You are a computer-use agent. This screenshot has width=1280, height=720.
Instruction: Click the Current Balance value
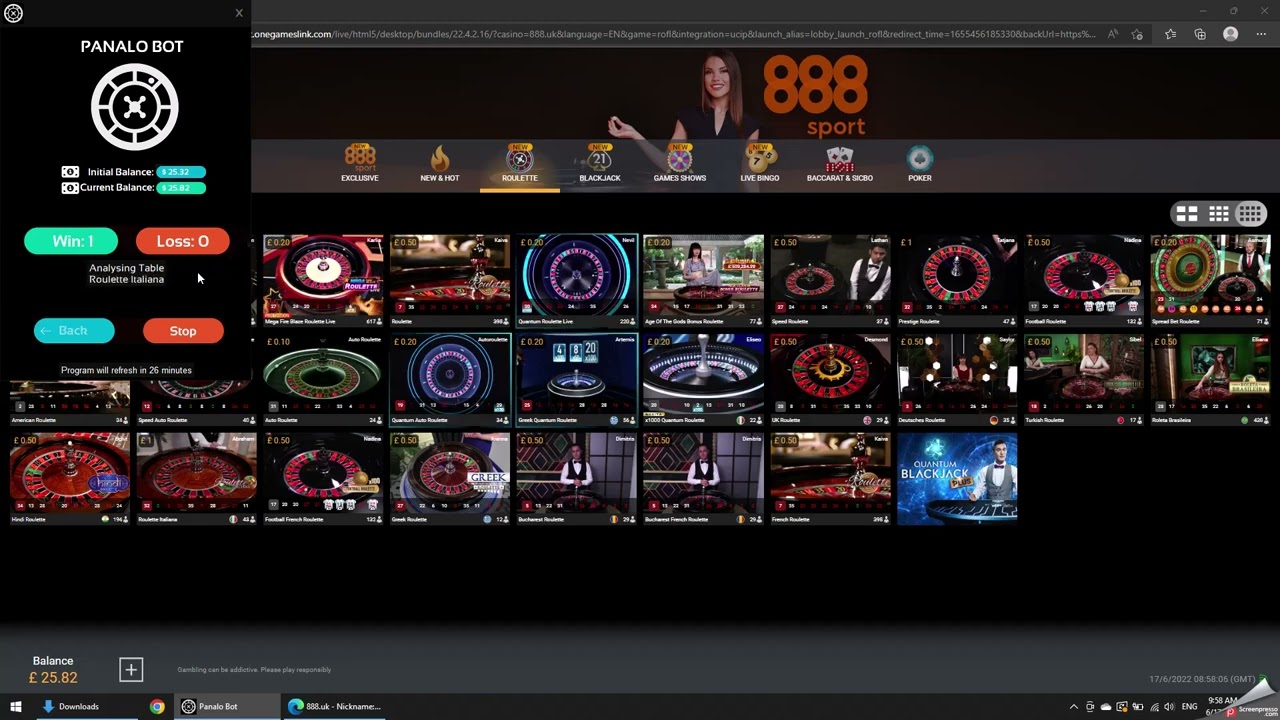tap(181, 188)
